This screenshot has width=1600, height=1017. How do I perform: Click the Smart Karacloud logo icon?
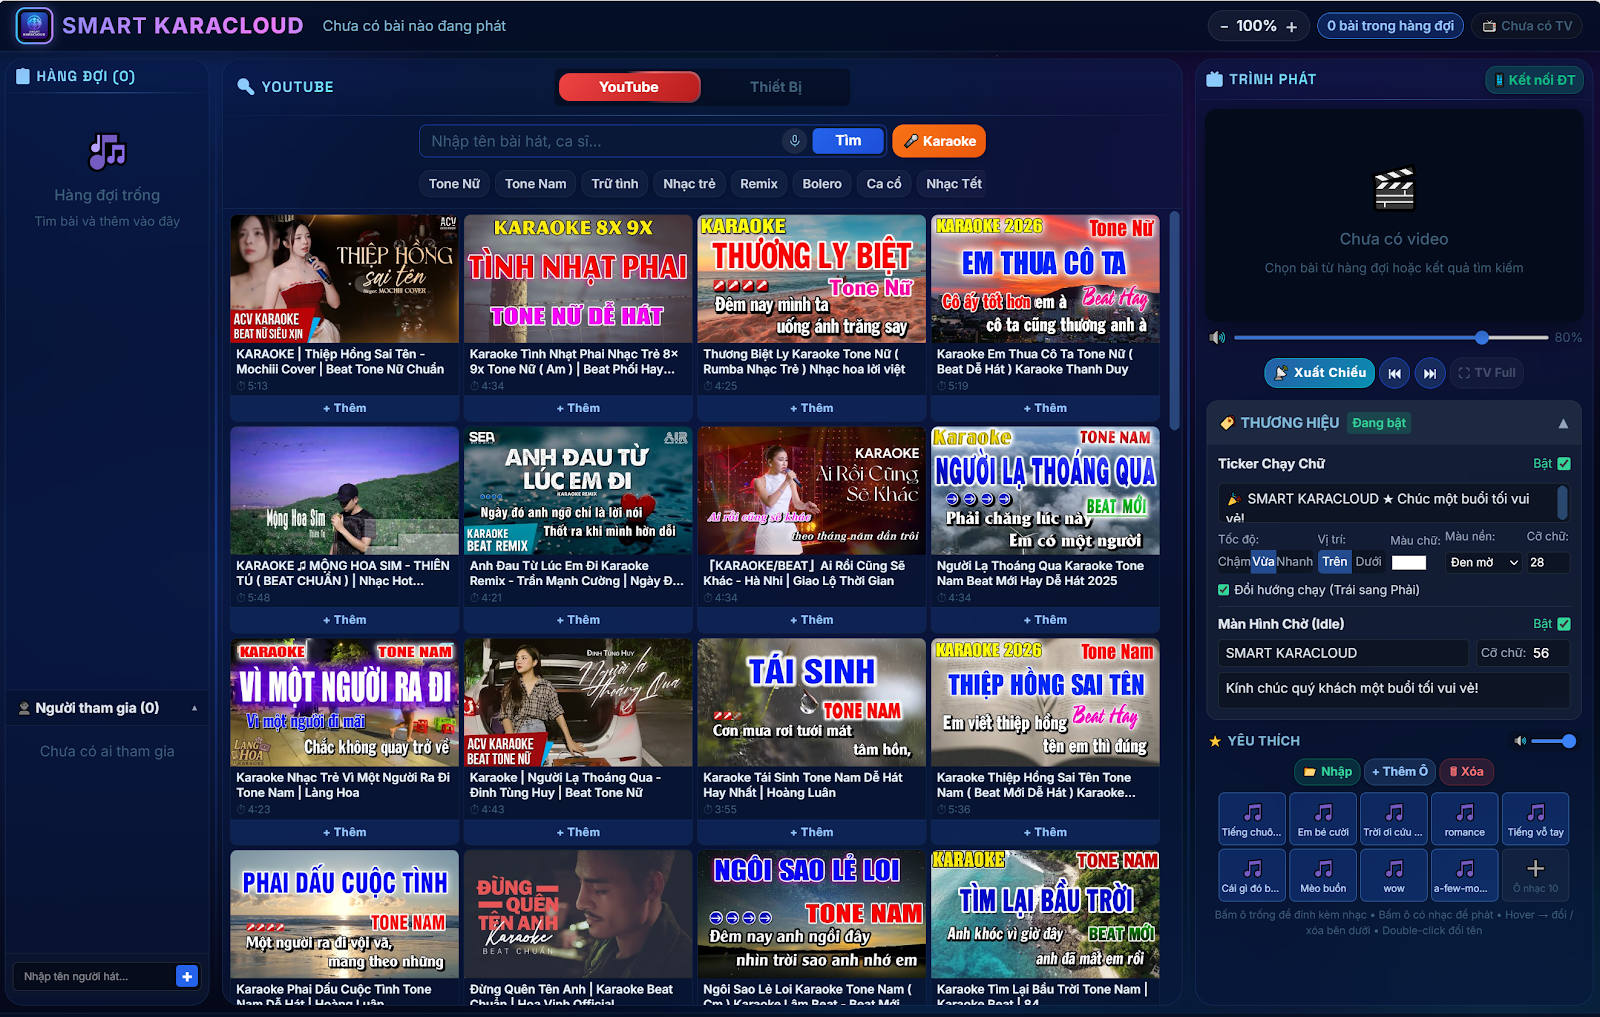click(35, 26)
